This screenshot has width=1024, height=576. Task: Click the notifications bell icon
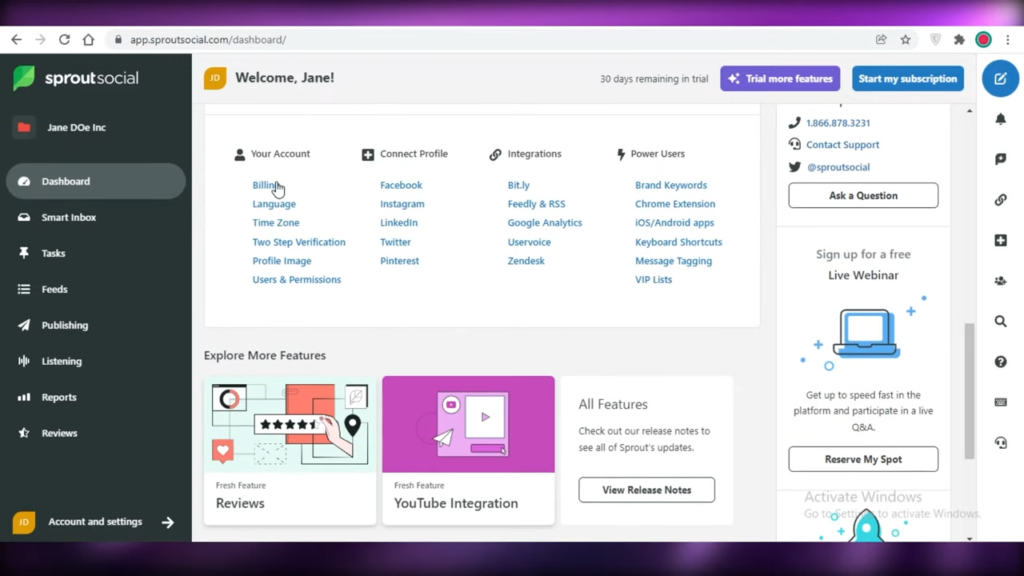[x=1000, y=118]
